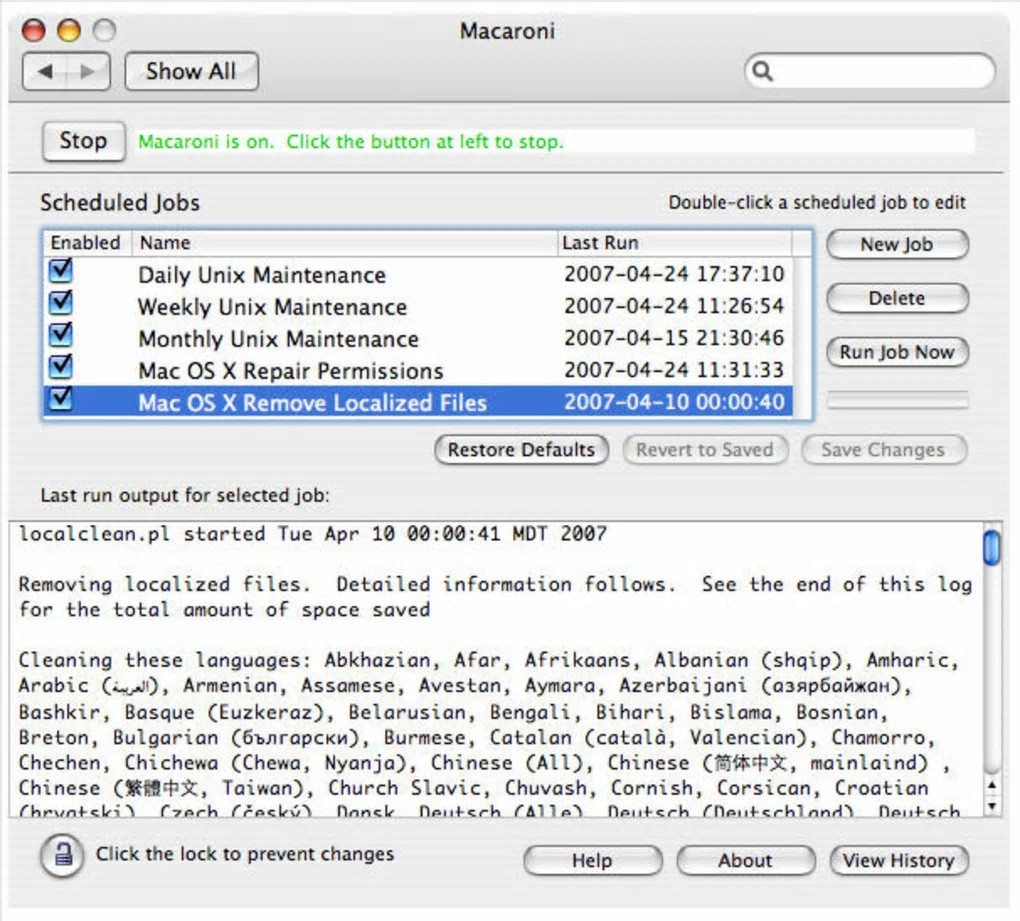This screenshot has height=921, width=1020.
Task: Stop Macaroni with the Stop button
Action: click(x=83, y=141)
